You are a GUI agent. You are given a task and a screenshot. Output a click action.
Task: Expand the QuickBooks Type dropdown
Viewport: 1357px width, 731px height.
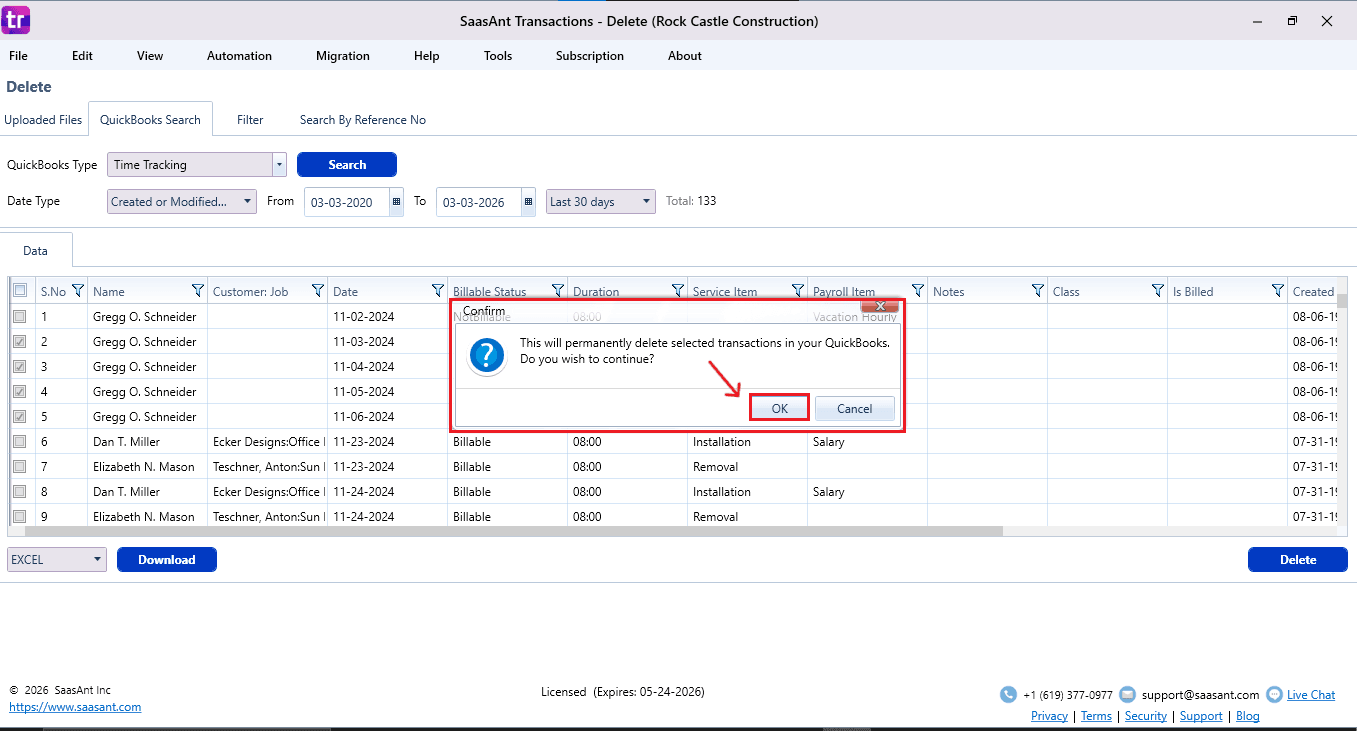point(279,165)
